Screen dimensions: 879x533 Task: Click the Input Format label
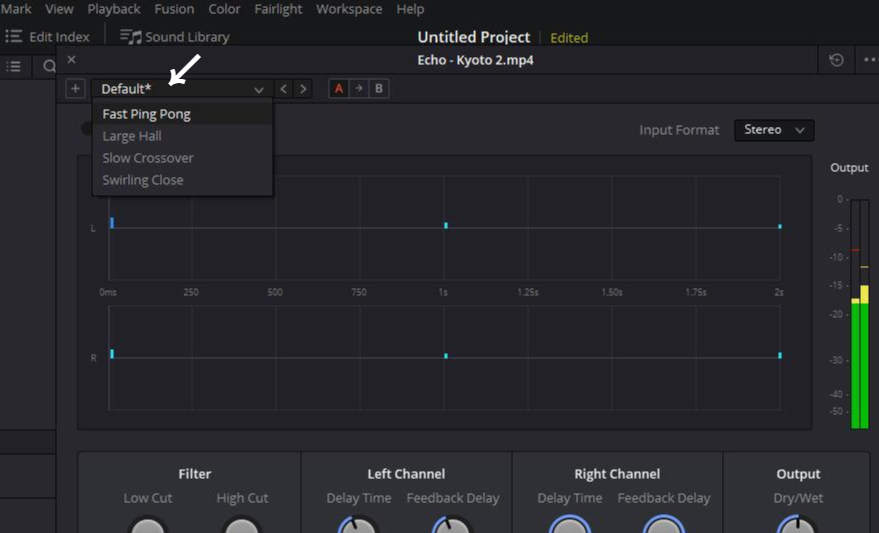679,130
